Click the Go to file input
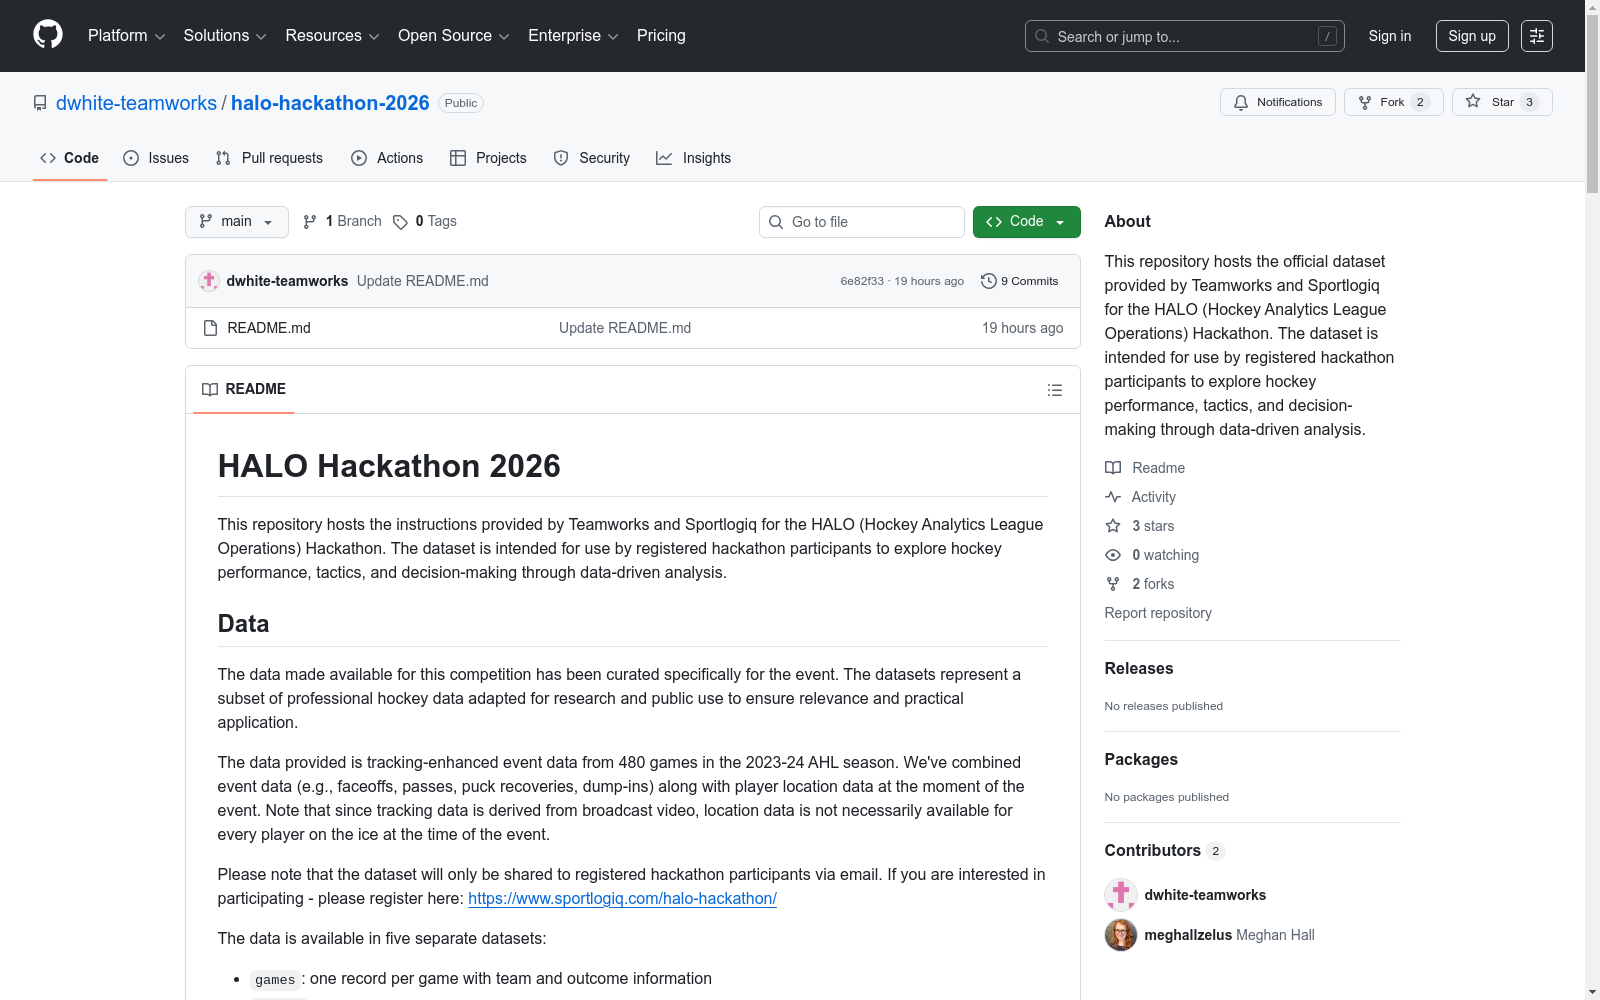The height and width of the screenshot is (1000, 1600). click(862, 222)
